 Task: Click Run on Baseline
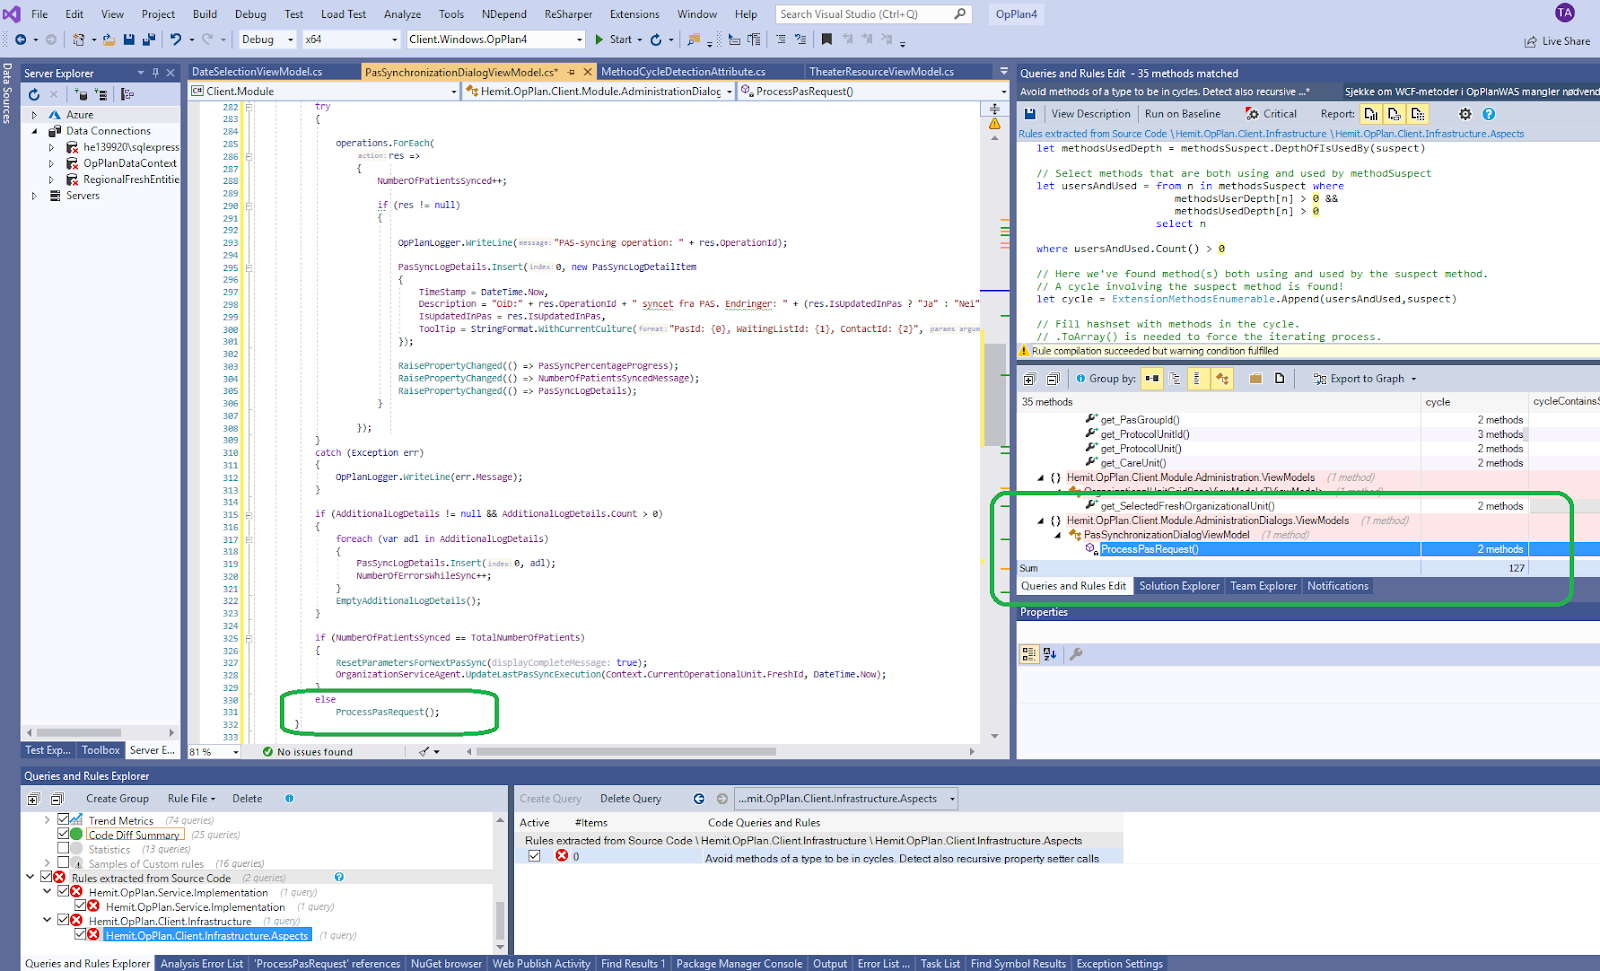1183,113
